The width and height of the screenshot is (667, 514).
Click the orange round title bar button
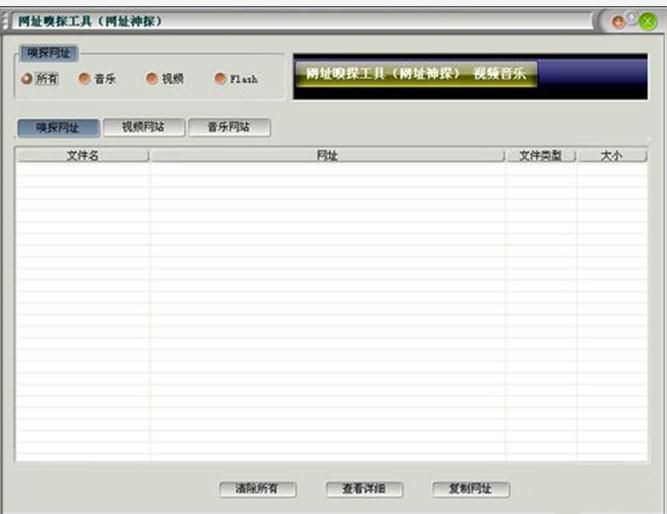pyautogui.click(x=618, y=22)
